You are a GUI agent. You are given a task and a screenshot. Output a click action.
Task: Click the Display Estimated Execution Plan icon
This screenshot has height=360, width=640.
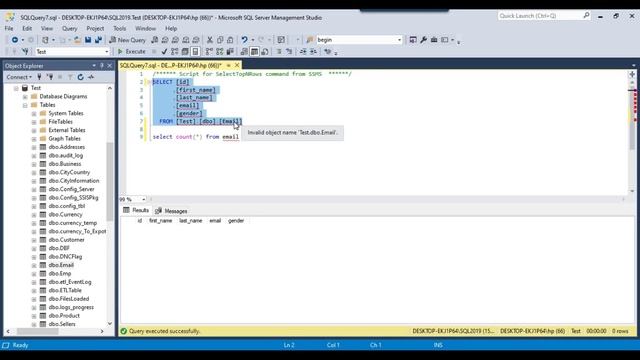175,51
